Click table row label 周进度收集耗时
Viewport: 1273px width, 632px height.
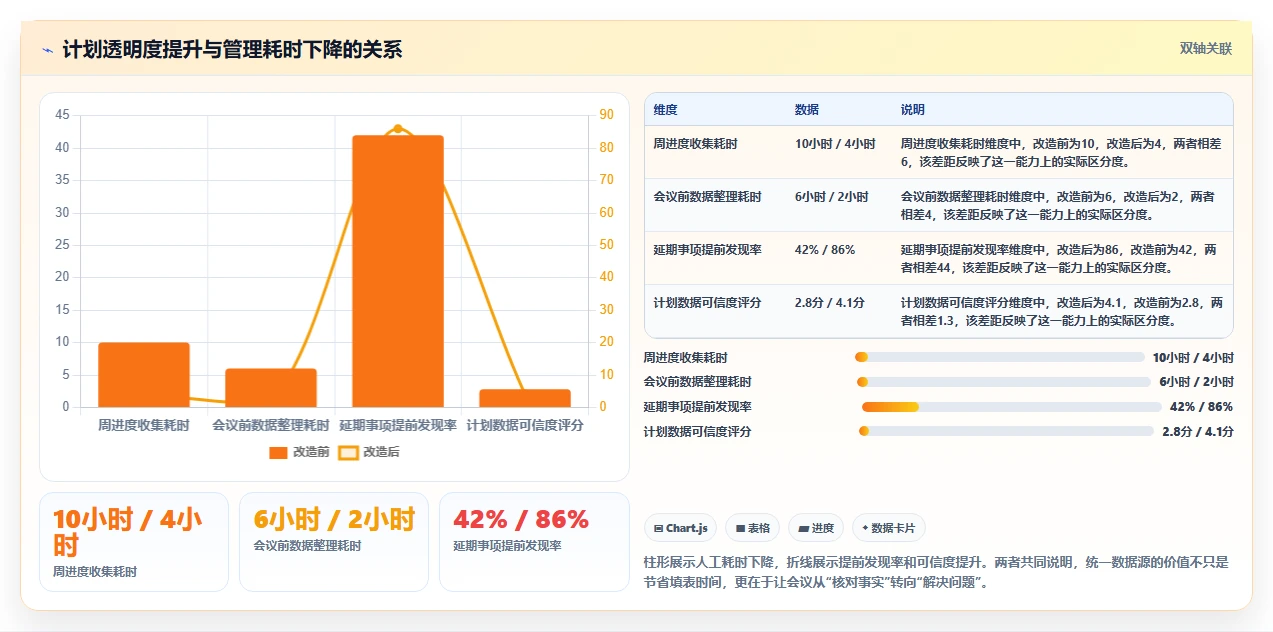click(x=695, y=144)
